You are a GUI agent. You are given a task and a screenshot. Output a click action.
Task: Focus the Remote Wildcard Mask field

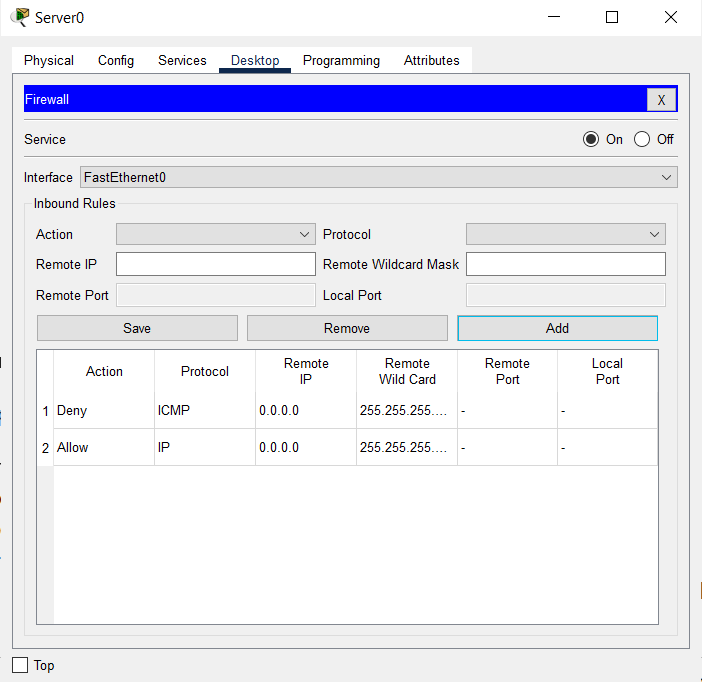(565, 264)
